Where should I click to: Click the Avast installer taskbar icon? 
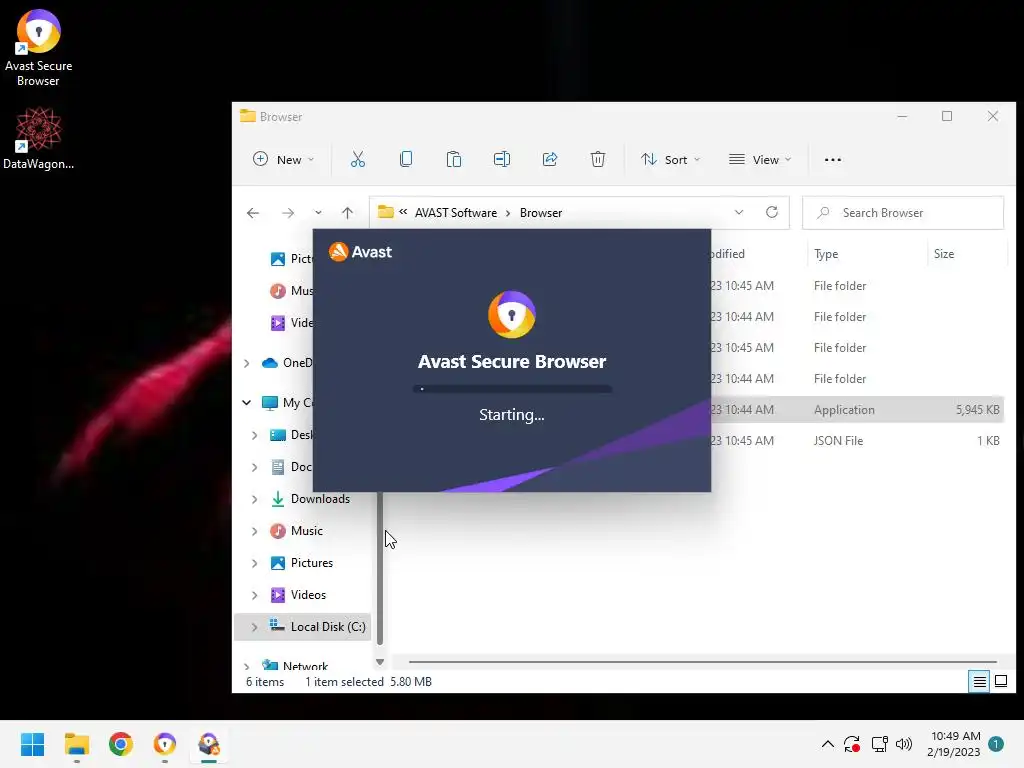pos(209,744)
